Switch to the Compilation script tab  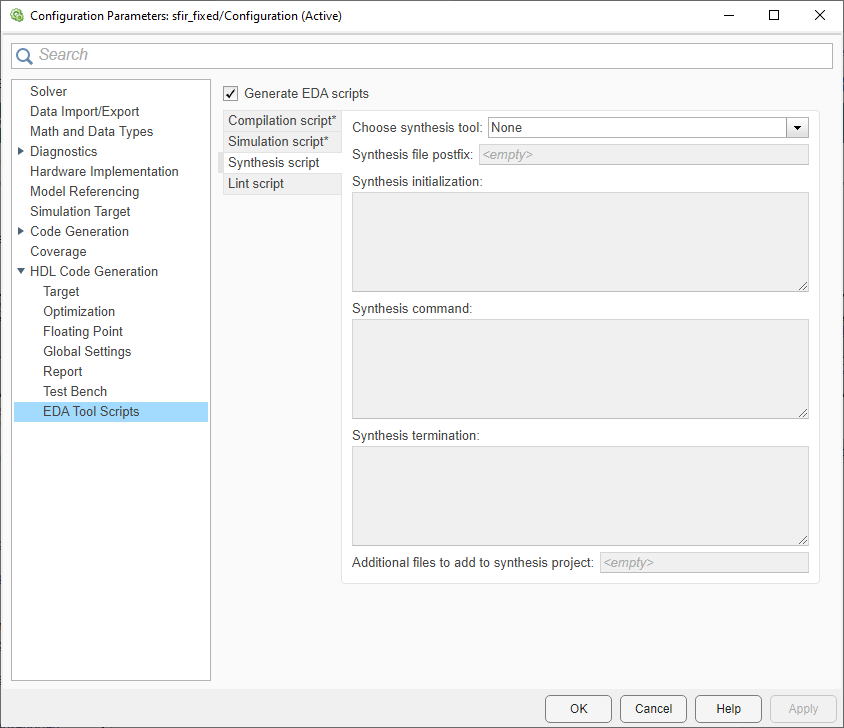(x=281, y=120)
